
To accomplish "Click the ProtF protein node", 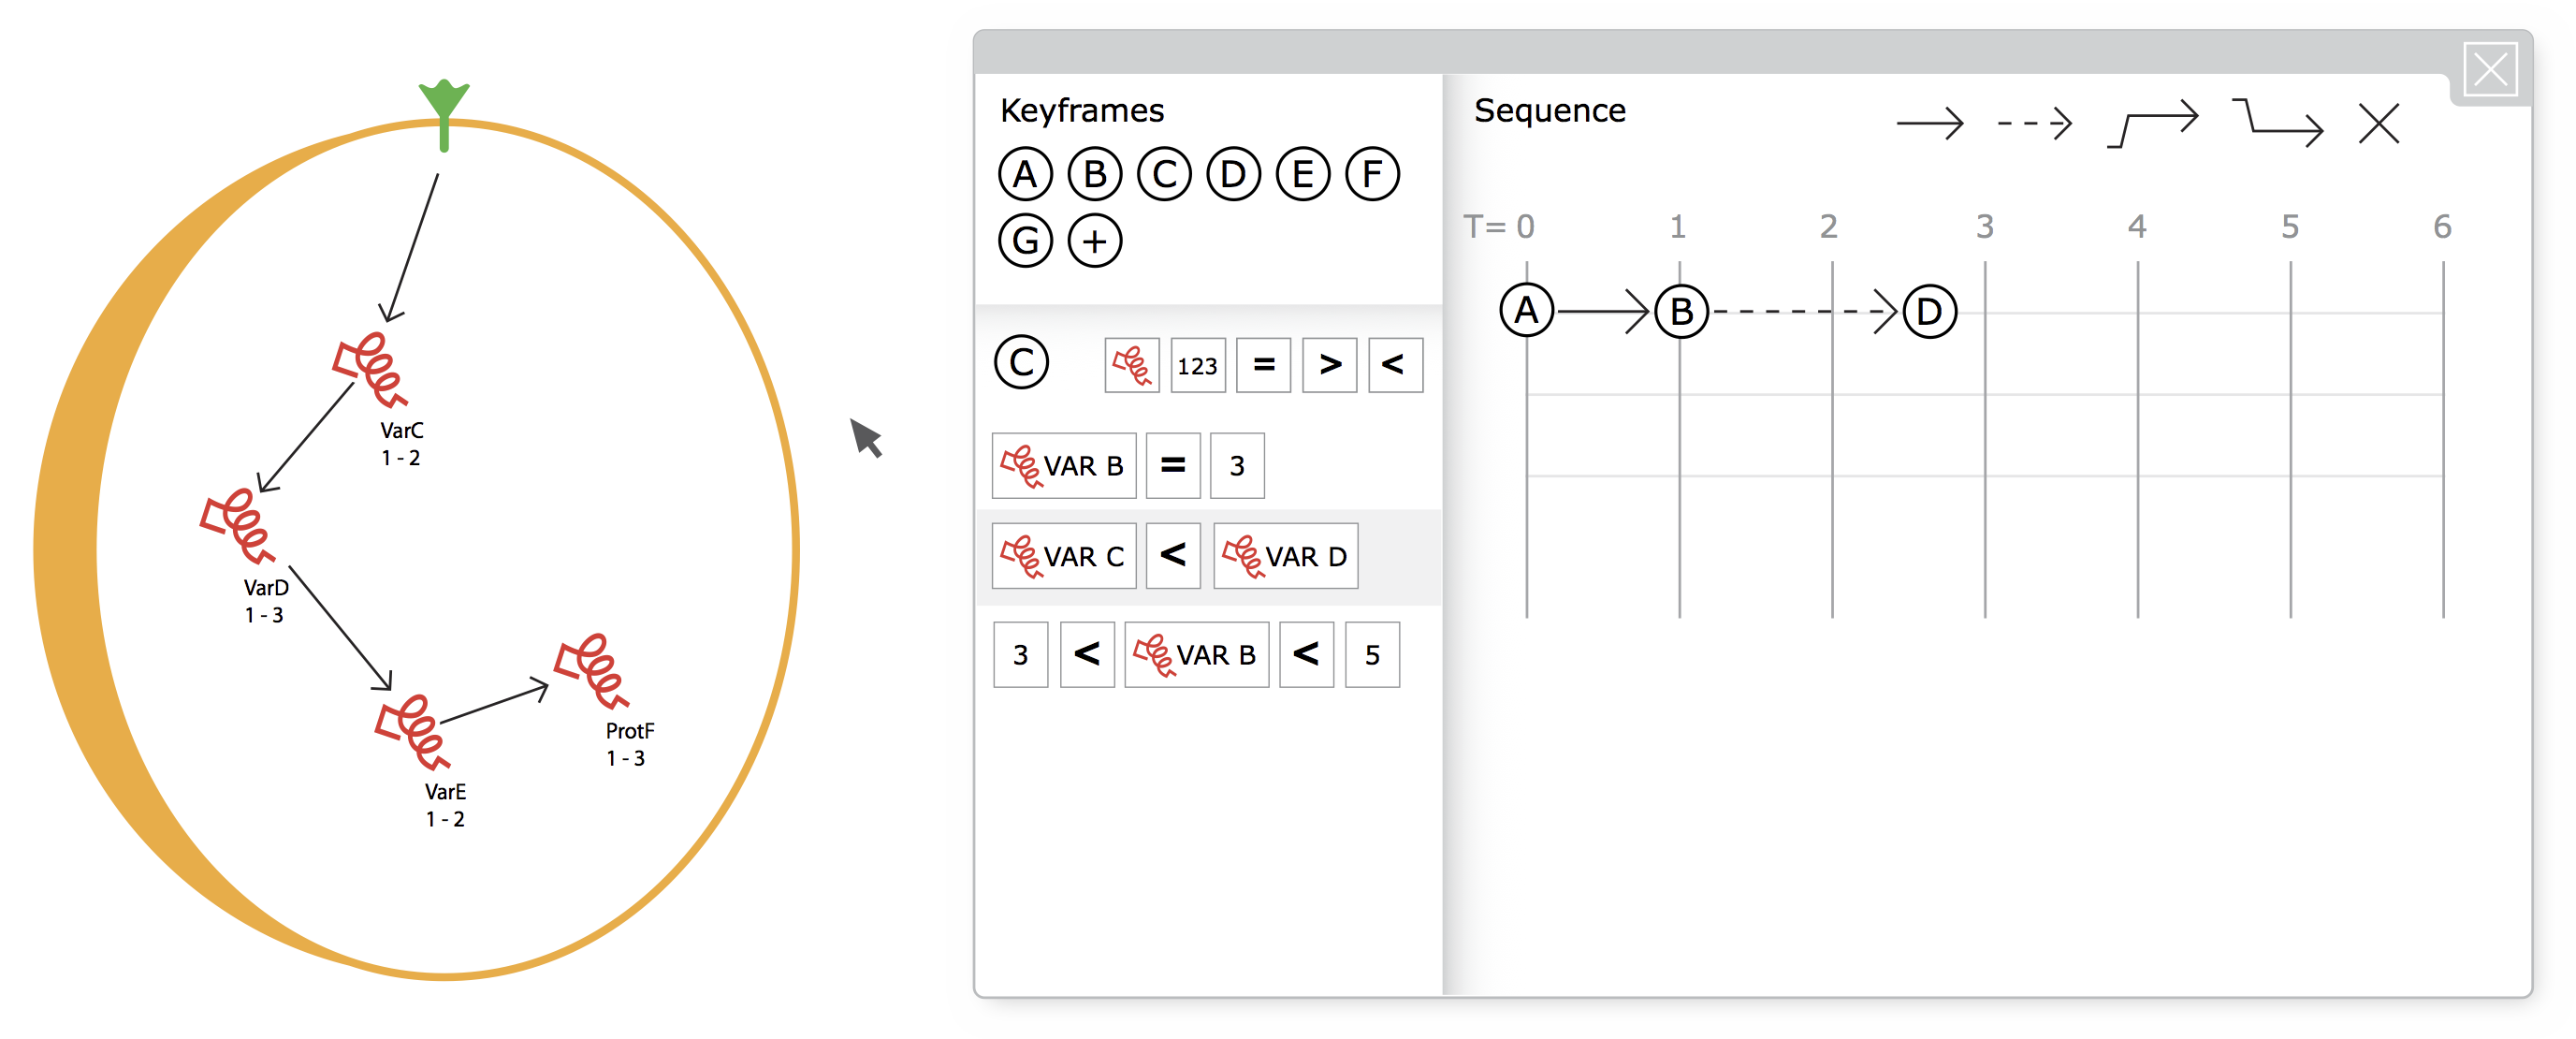I will tap(591, 671).
